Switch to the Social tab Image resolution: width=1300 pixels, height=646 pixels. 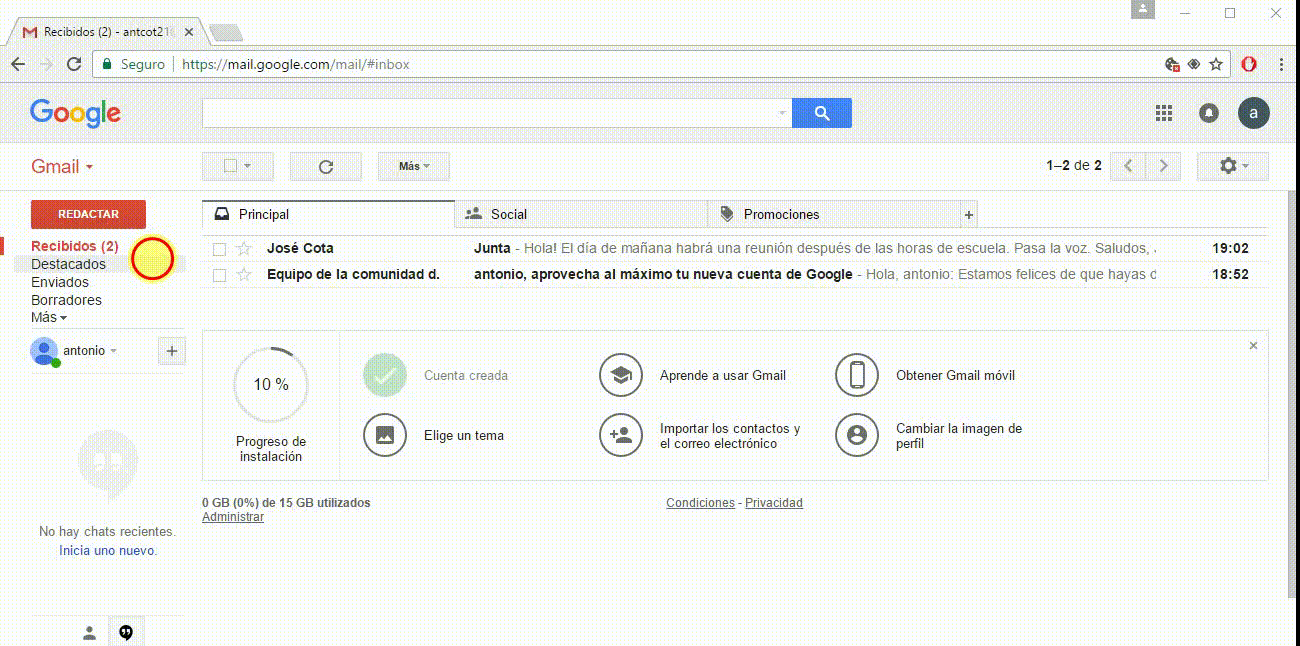581,214
